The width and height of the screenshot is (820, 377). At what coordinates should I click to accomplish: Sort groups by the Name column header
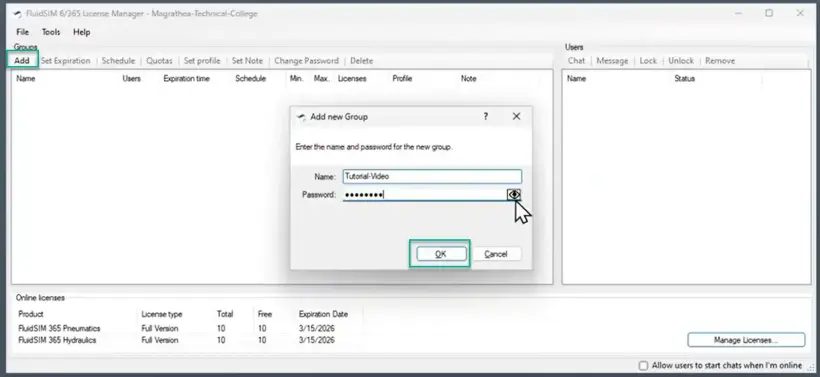click(x=26, y=78)
